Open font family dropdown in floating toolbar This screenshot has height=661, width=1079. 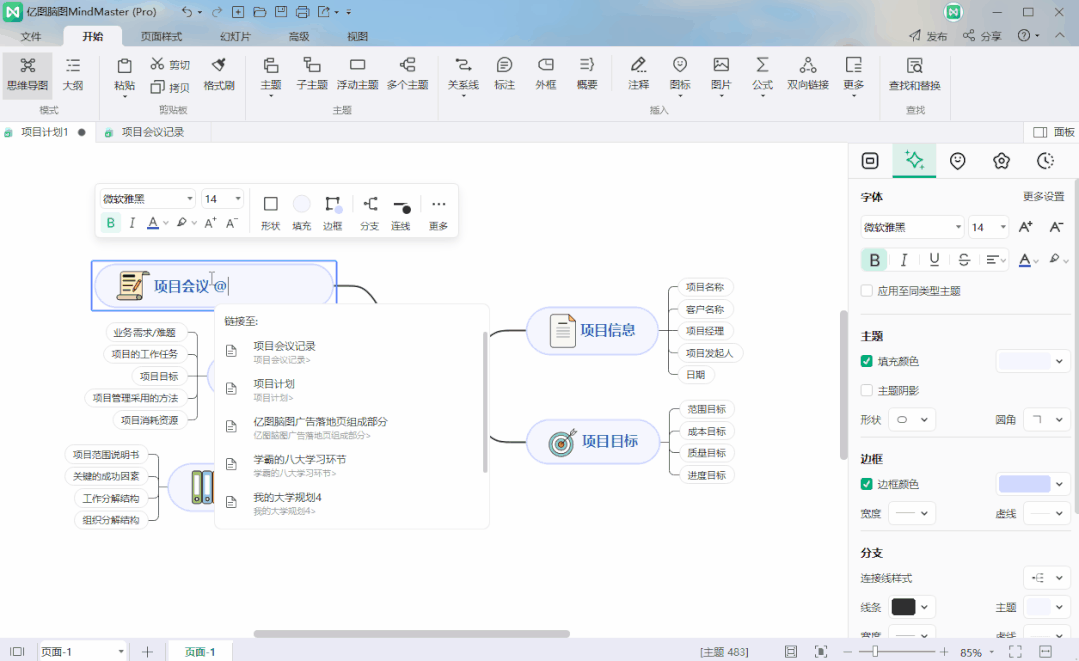pyautogui.click(x=147, y=199)
